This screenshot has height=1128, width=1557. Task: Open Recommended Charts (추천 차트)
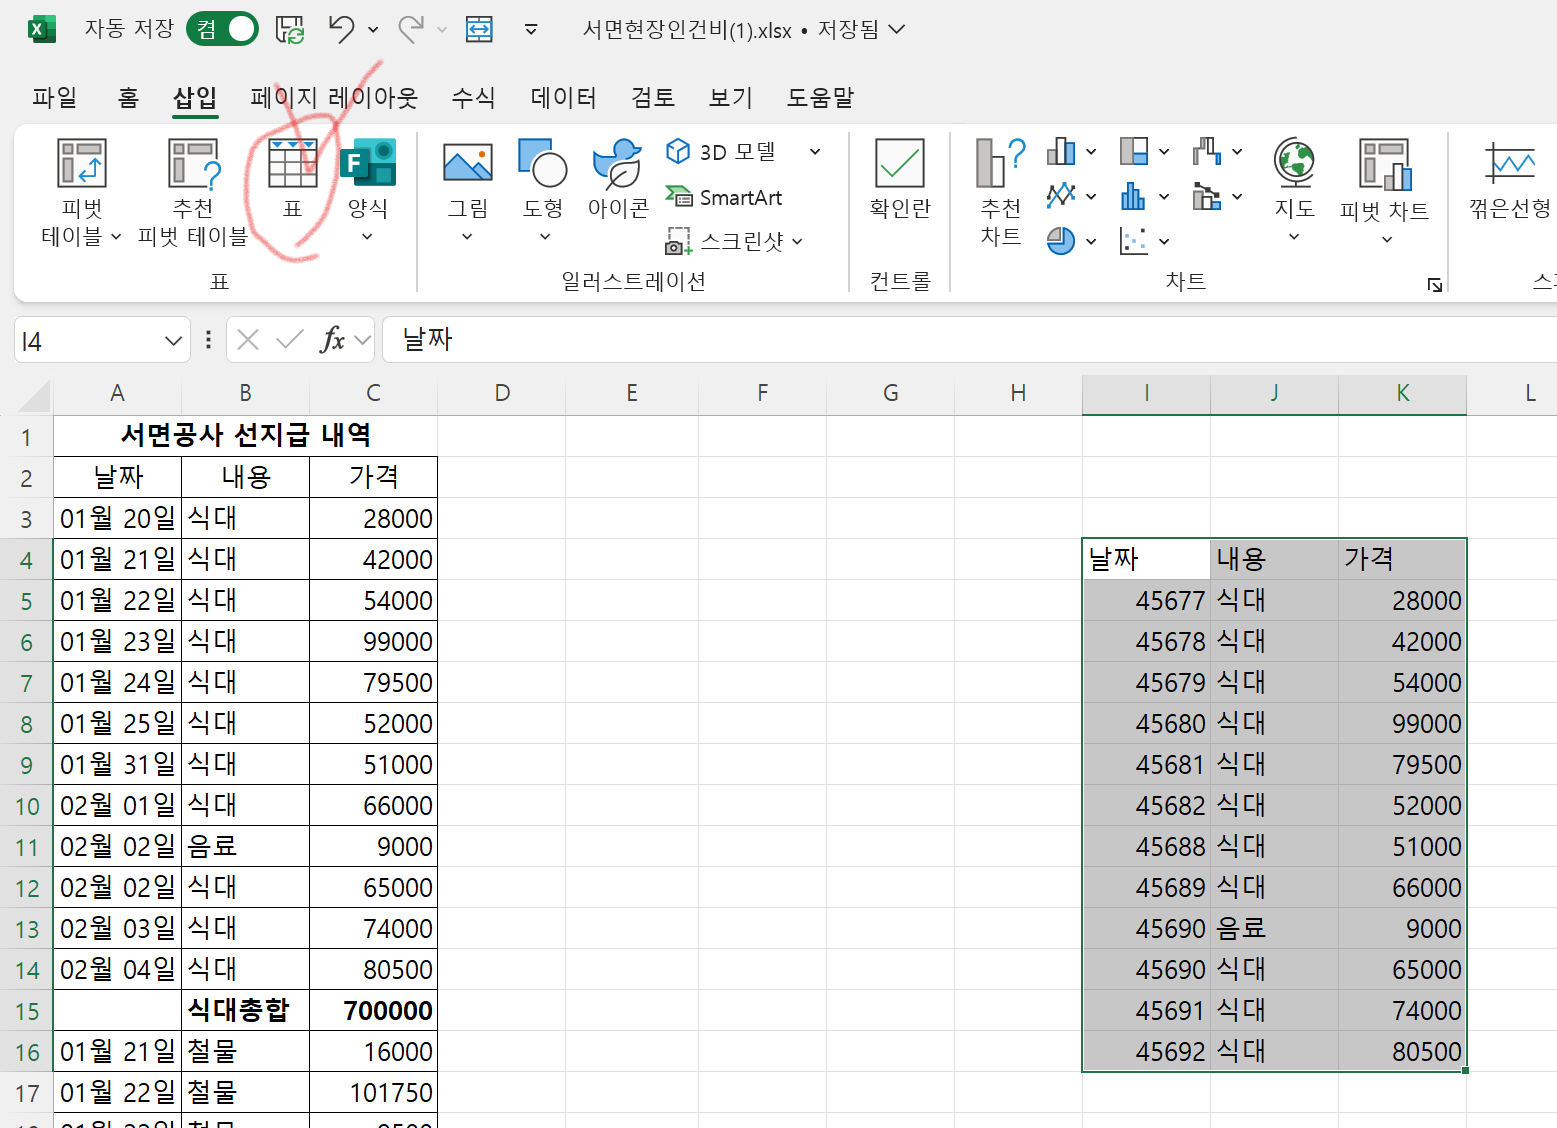point(1001,193)
